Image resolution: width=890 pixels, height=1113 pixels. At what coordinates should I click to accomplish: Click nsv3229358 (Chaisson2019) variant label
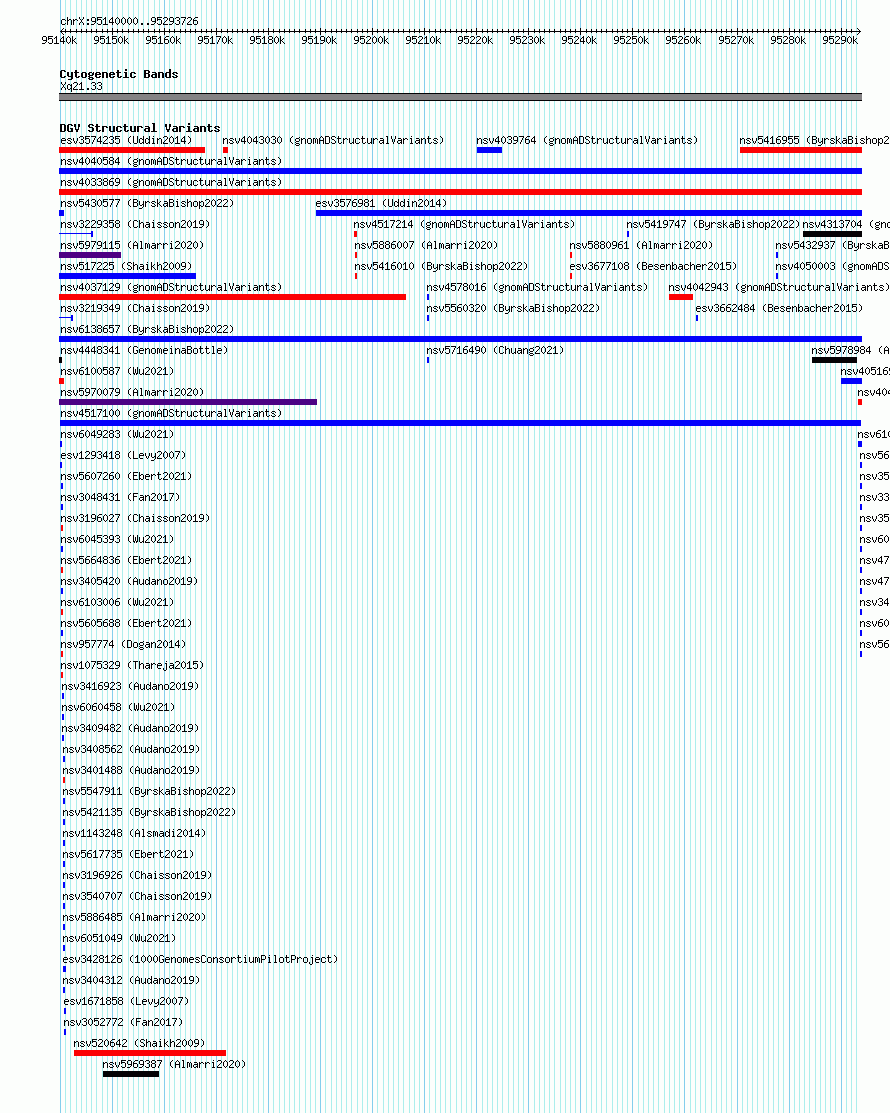pyautogui.click(x=135, y=224)
